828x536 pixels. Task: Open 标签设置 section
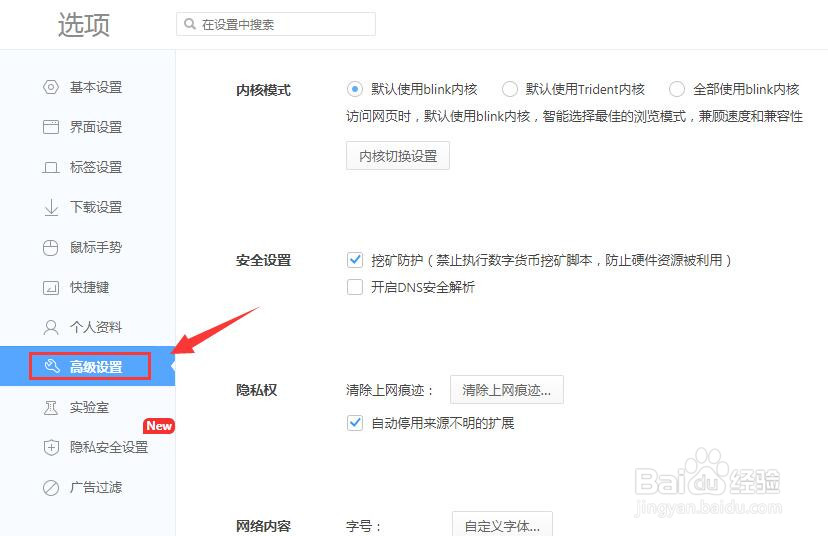point(88,167)
